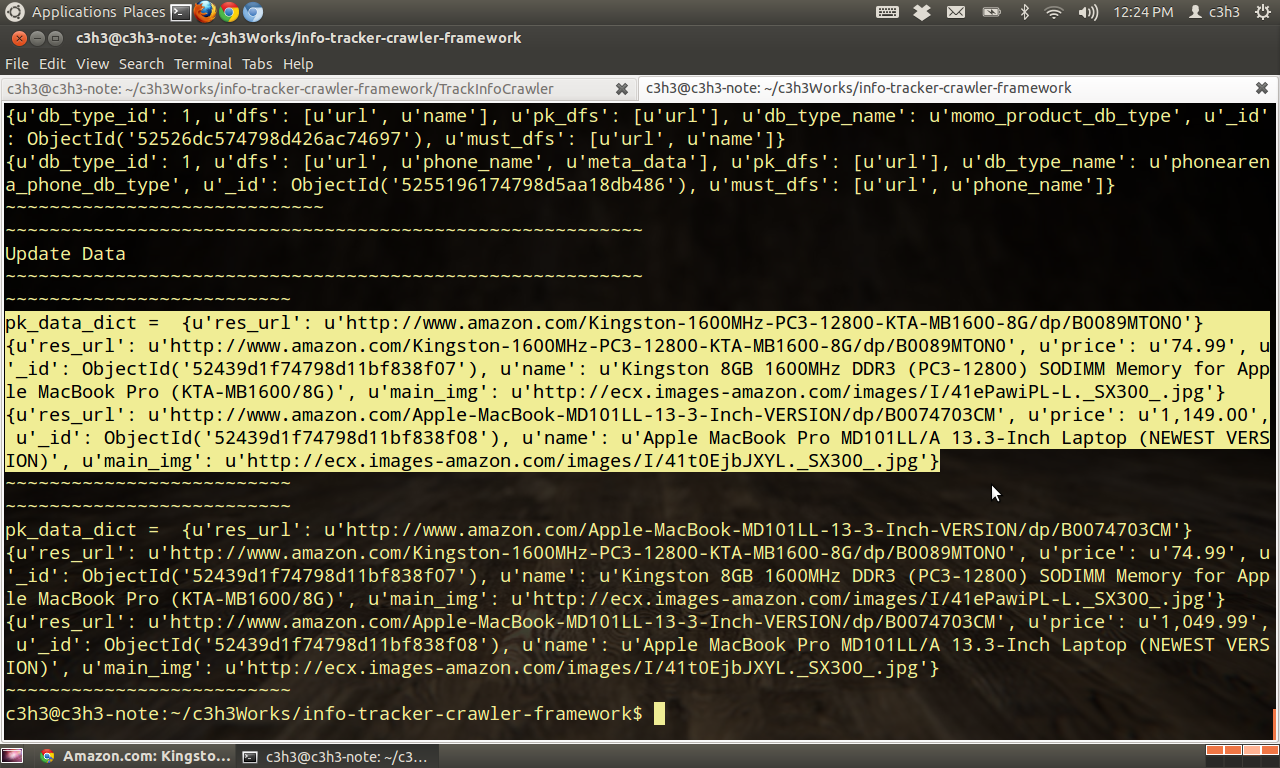The image size is (1280, 768).
Task: Open the 12:24 PM clock calendar
Action: [1143, 12]
